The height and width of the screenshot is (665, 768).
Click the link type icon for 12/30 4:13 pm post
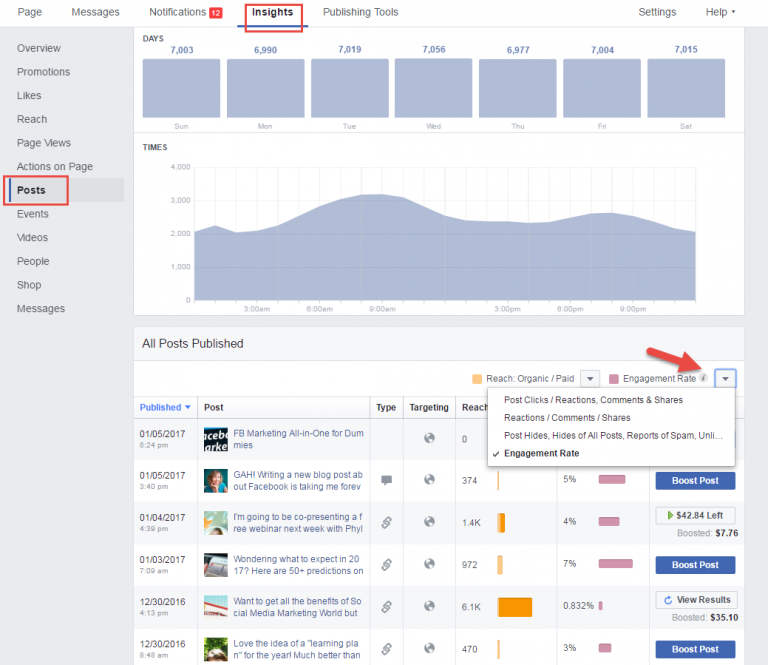click(386, 607)
